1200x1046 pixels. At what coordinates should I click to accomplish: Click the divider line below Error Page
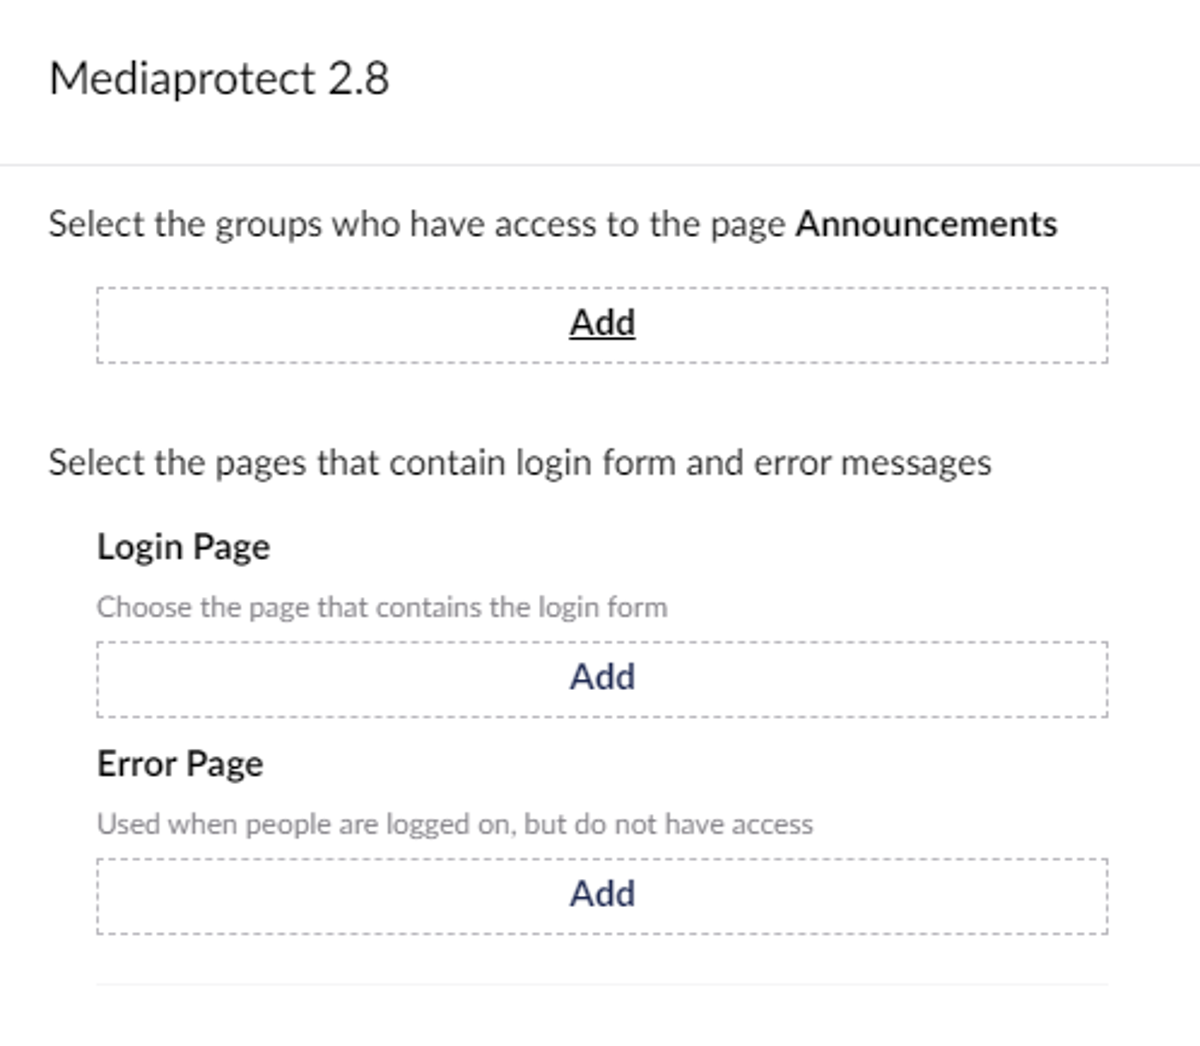602,984
